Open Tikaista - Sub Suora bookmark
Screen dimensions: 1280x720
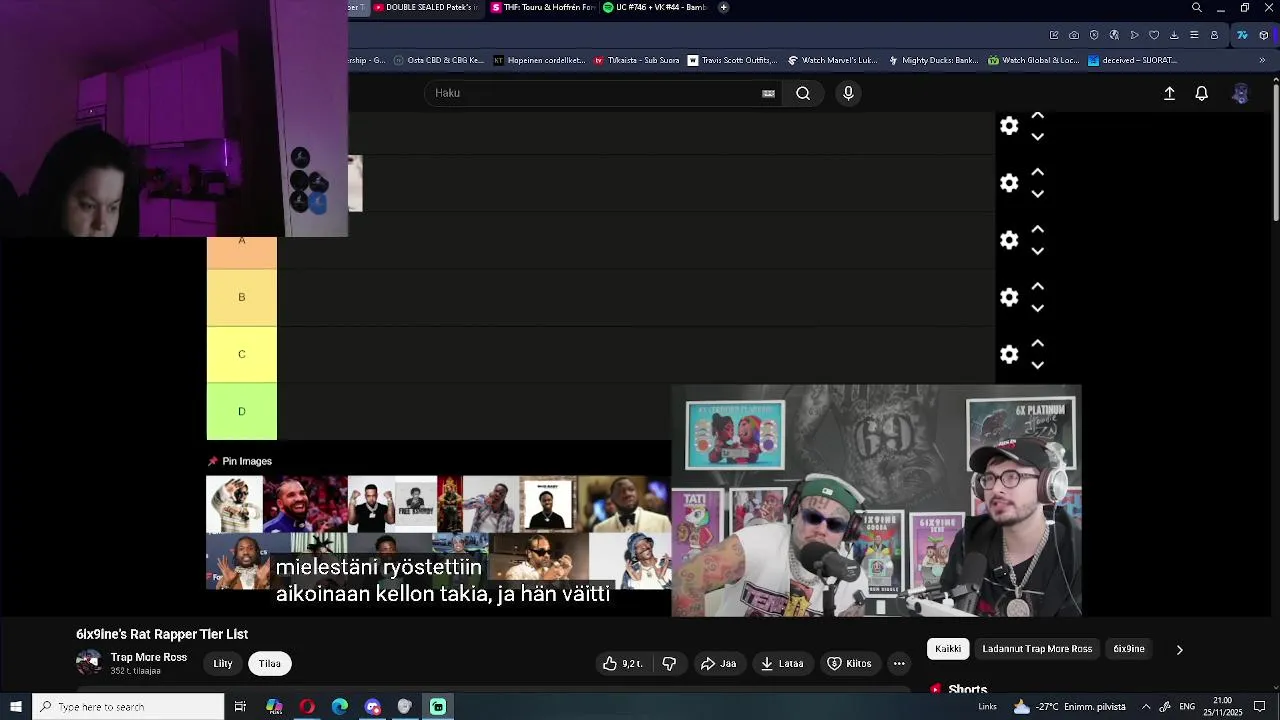(x=637, y=60)
